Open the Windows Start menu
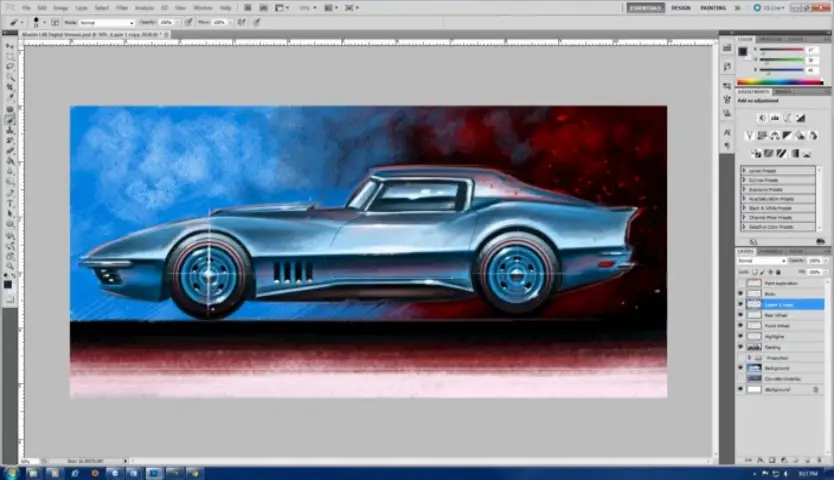Image resolution: width=834 pixels, height=480 pixels. click(11, 473)
